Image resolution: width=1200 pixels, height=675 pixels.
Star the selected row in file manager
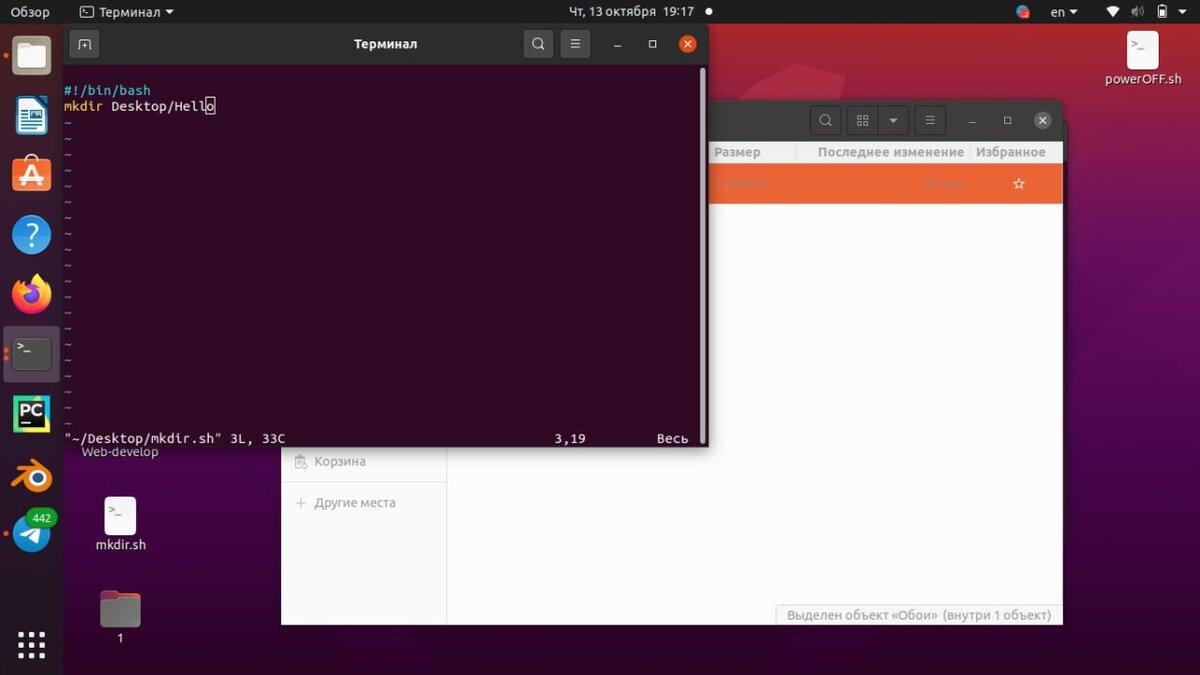[1019, 184]
